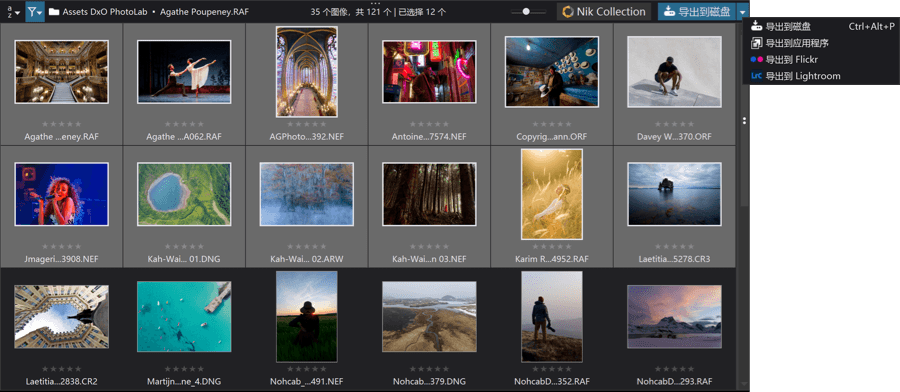Rate Martijn...ne_4.DNG with the star row
Screen dimensions: 900x392
[184, 369]
